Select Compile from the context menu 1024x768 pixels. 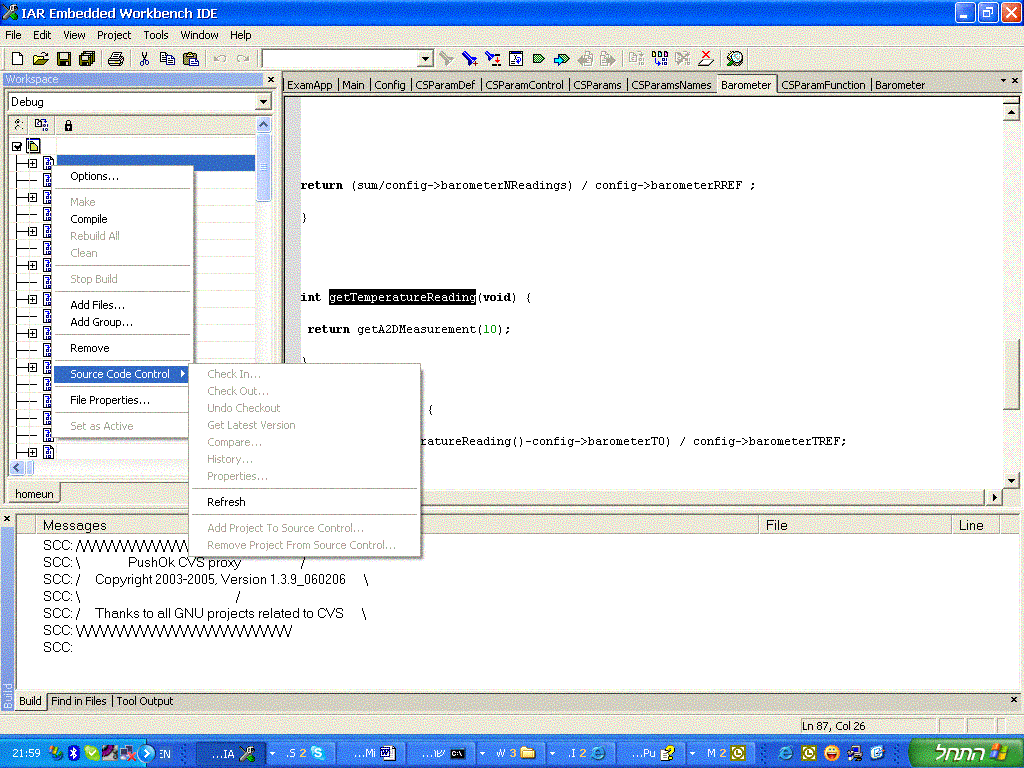89,219
